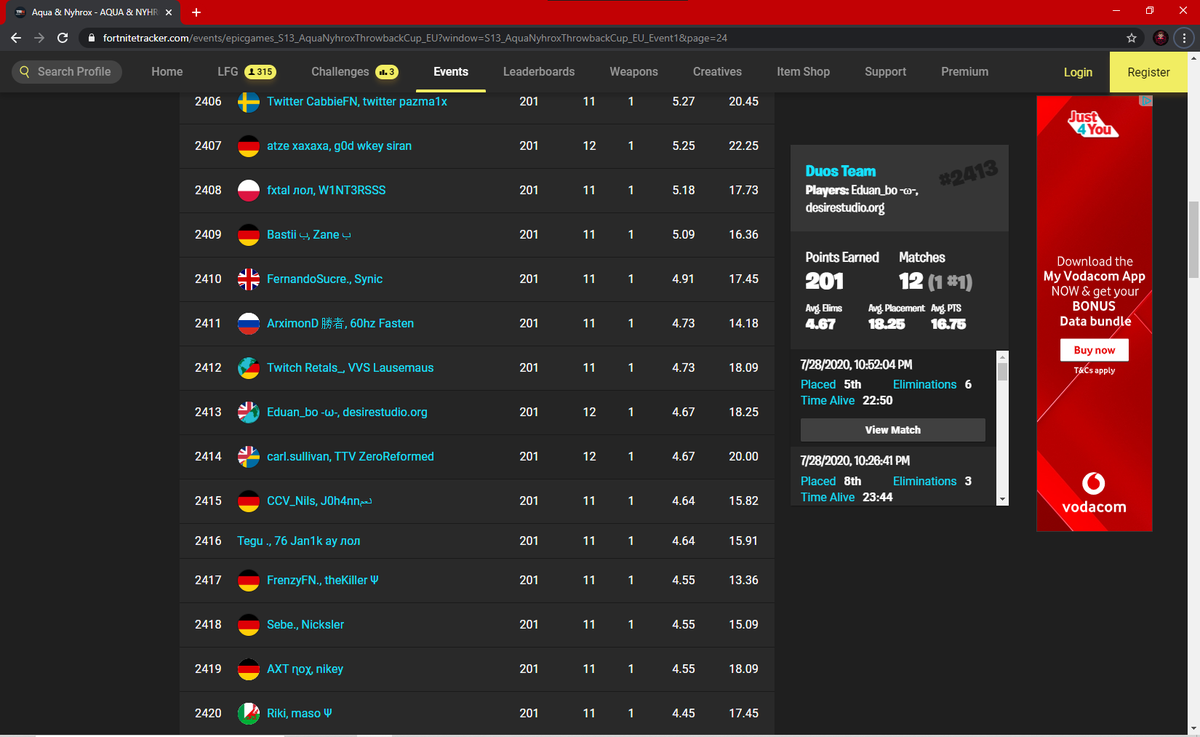
Task: Open team Twitch Retals_, VVS Lausemaus
Action: [x=350, y=368]
